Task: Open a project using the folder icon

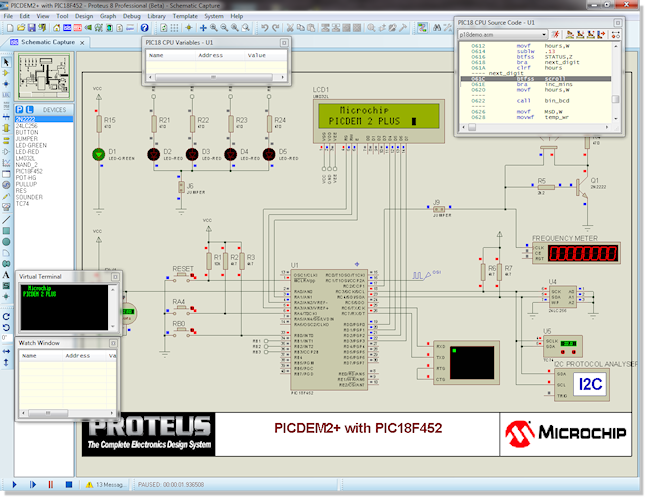Action: pos(21,28)
